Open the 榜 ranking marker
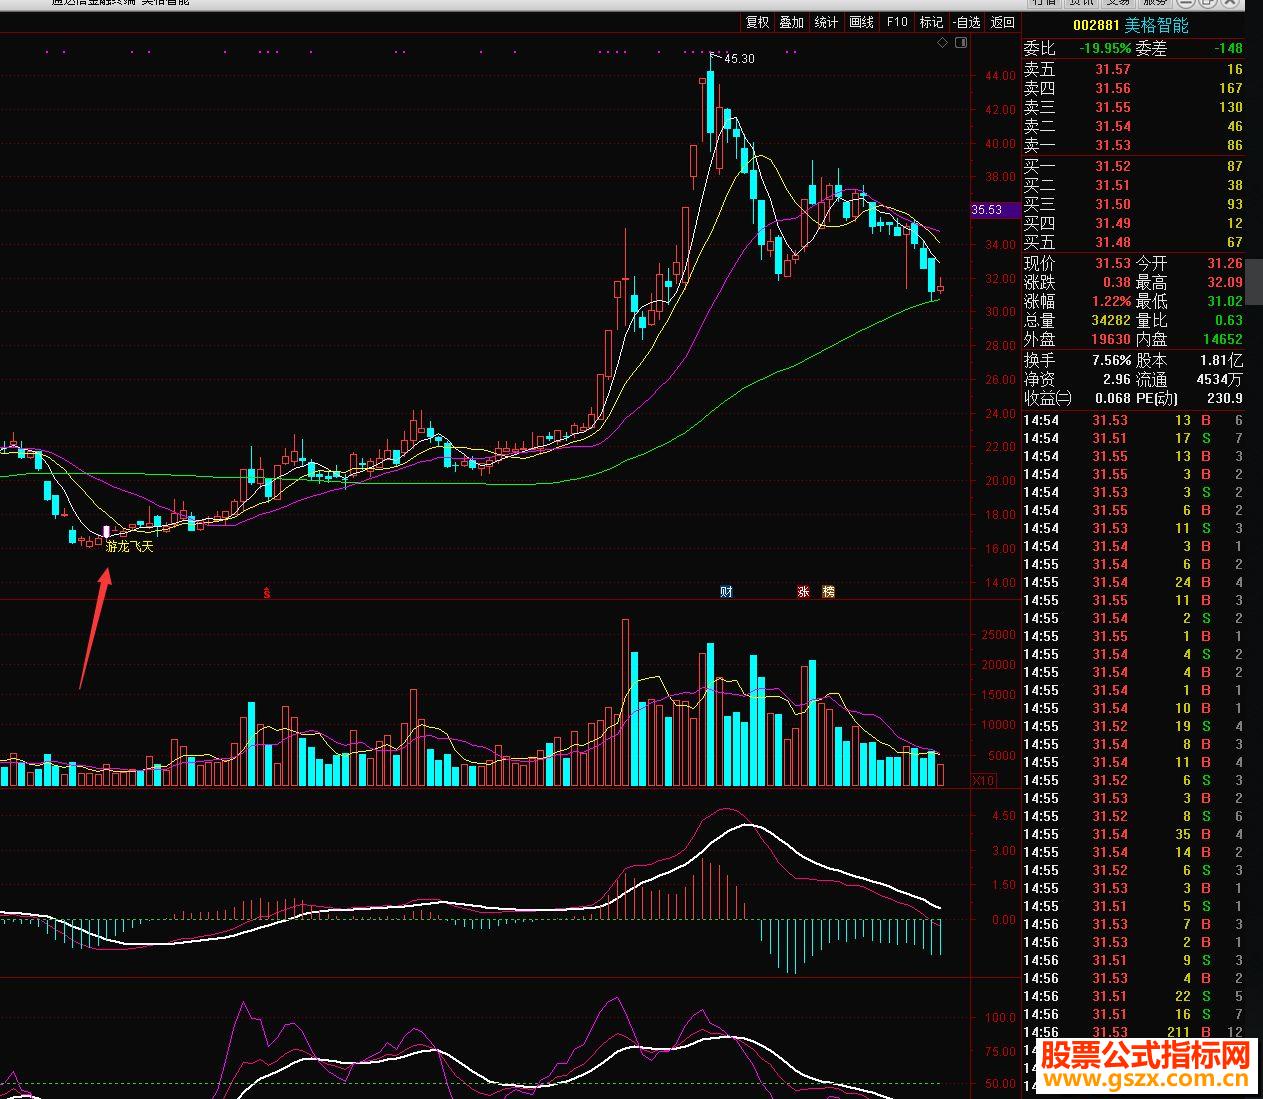Viewport: 1263px width, 1099px height. pyautogui.click(x=828, y=592)
